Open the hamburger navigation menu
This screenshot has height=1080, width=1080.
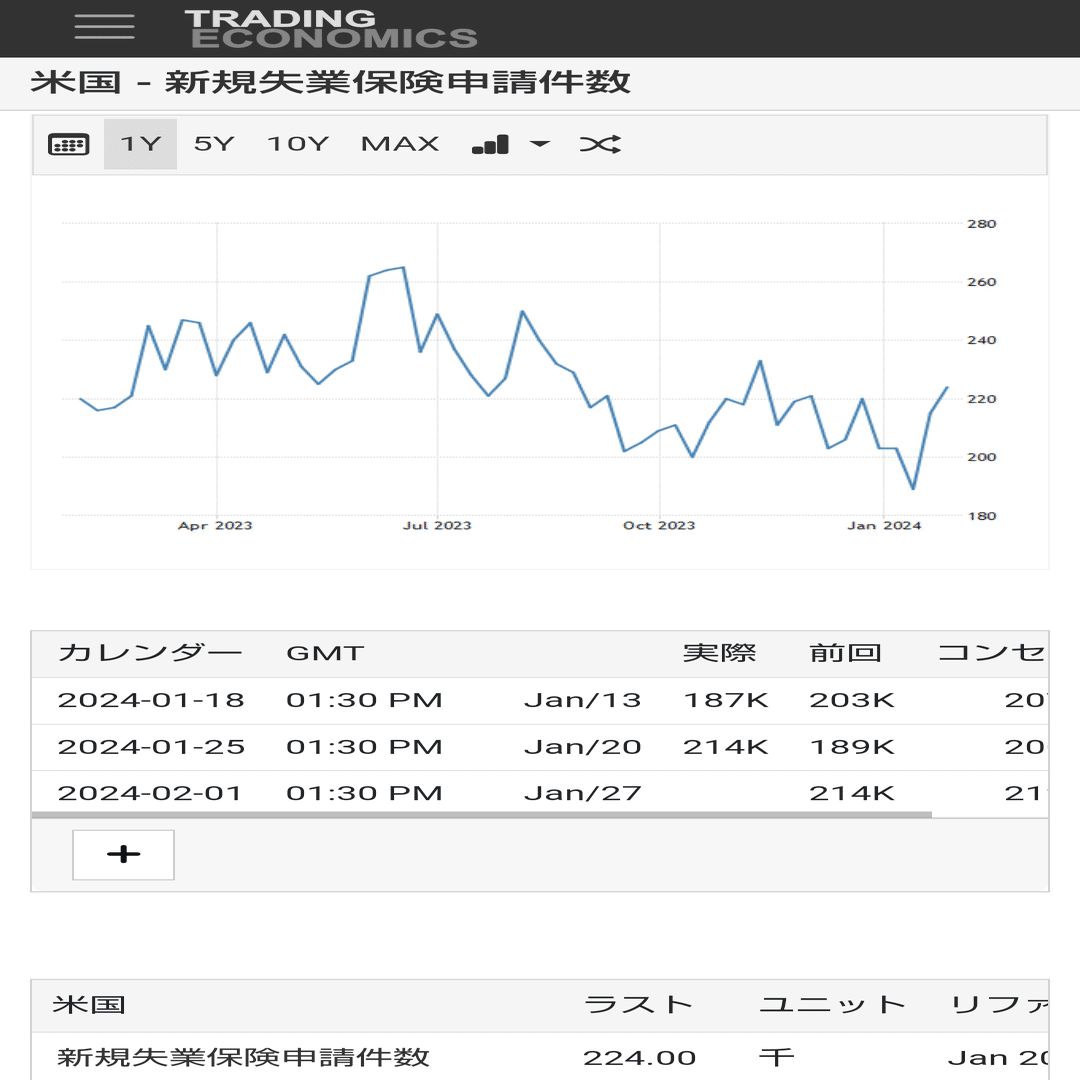click(104, 27)
